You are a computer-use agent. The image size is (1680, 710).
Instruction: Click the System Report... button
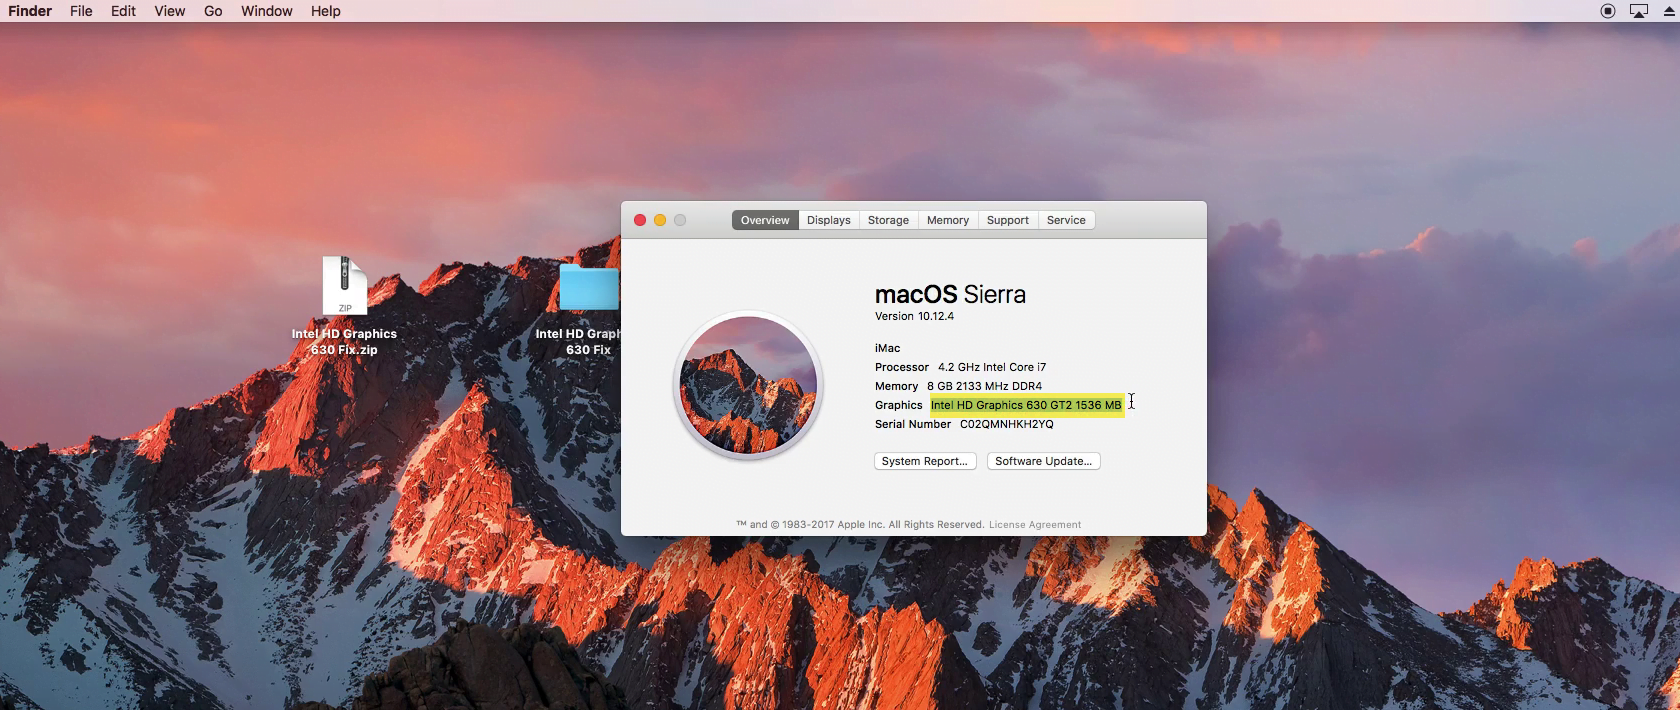point(925,461)
